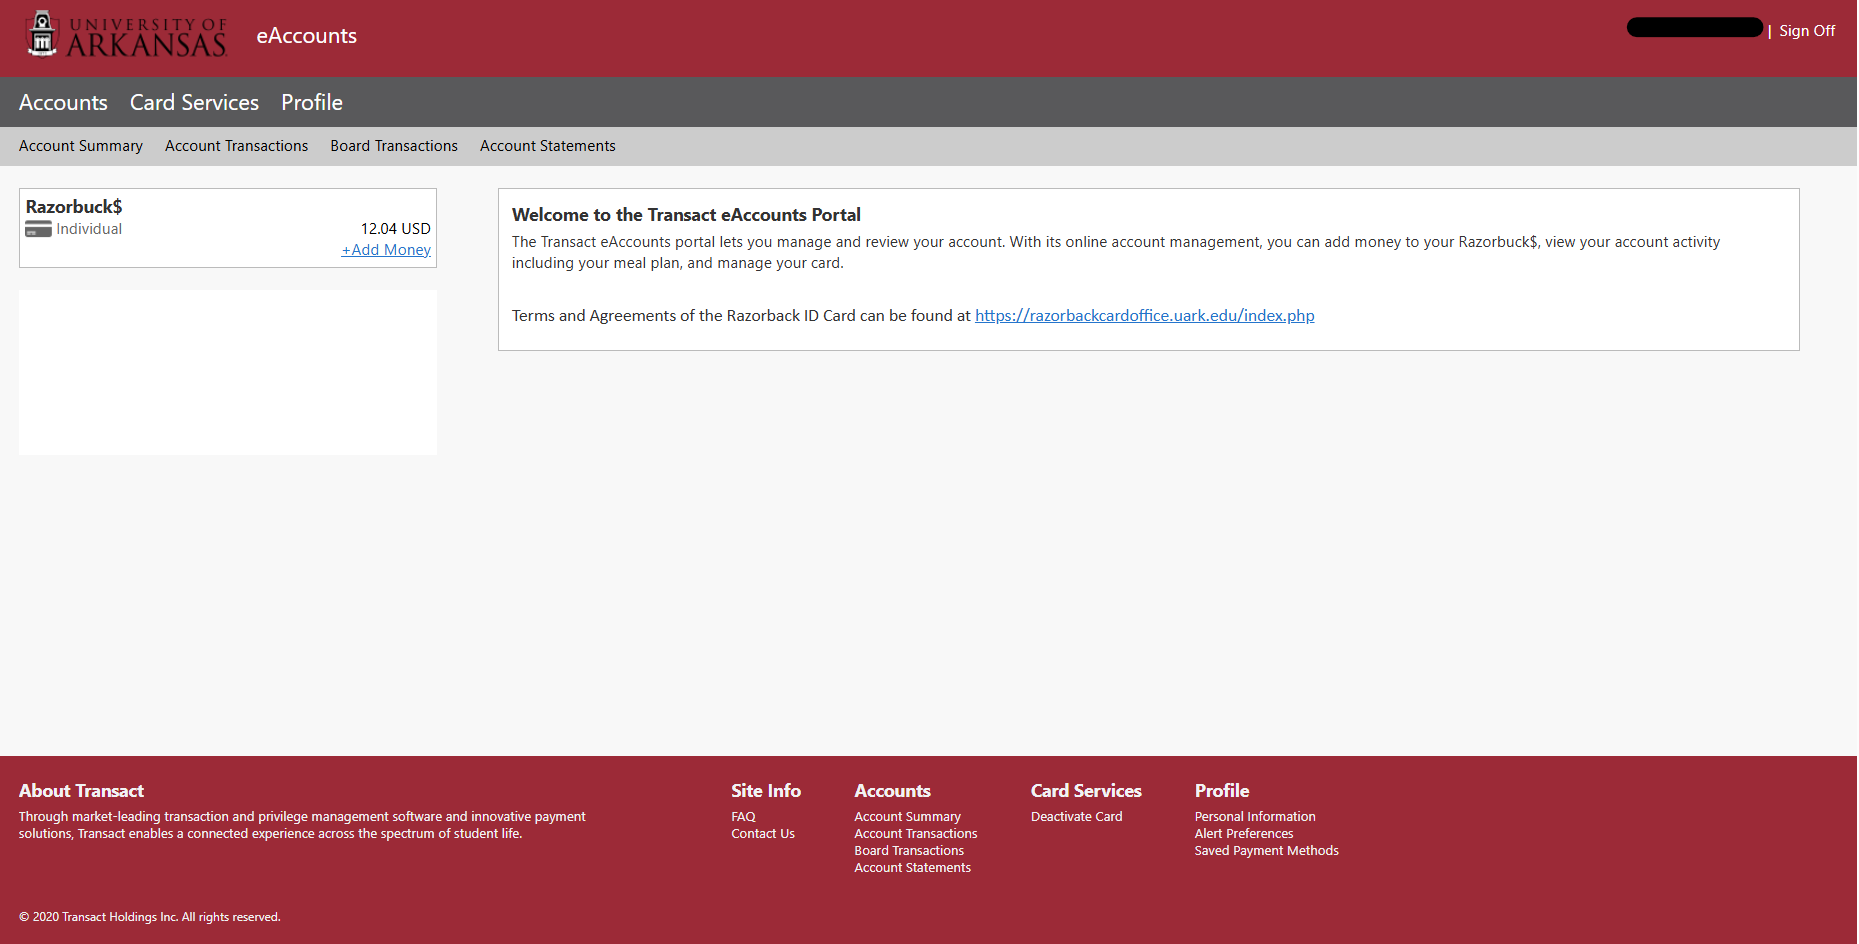1859x944 pixels.
Task: Open the Profile menu
Action: (312, 102)
